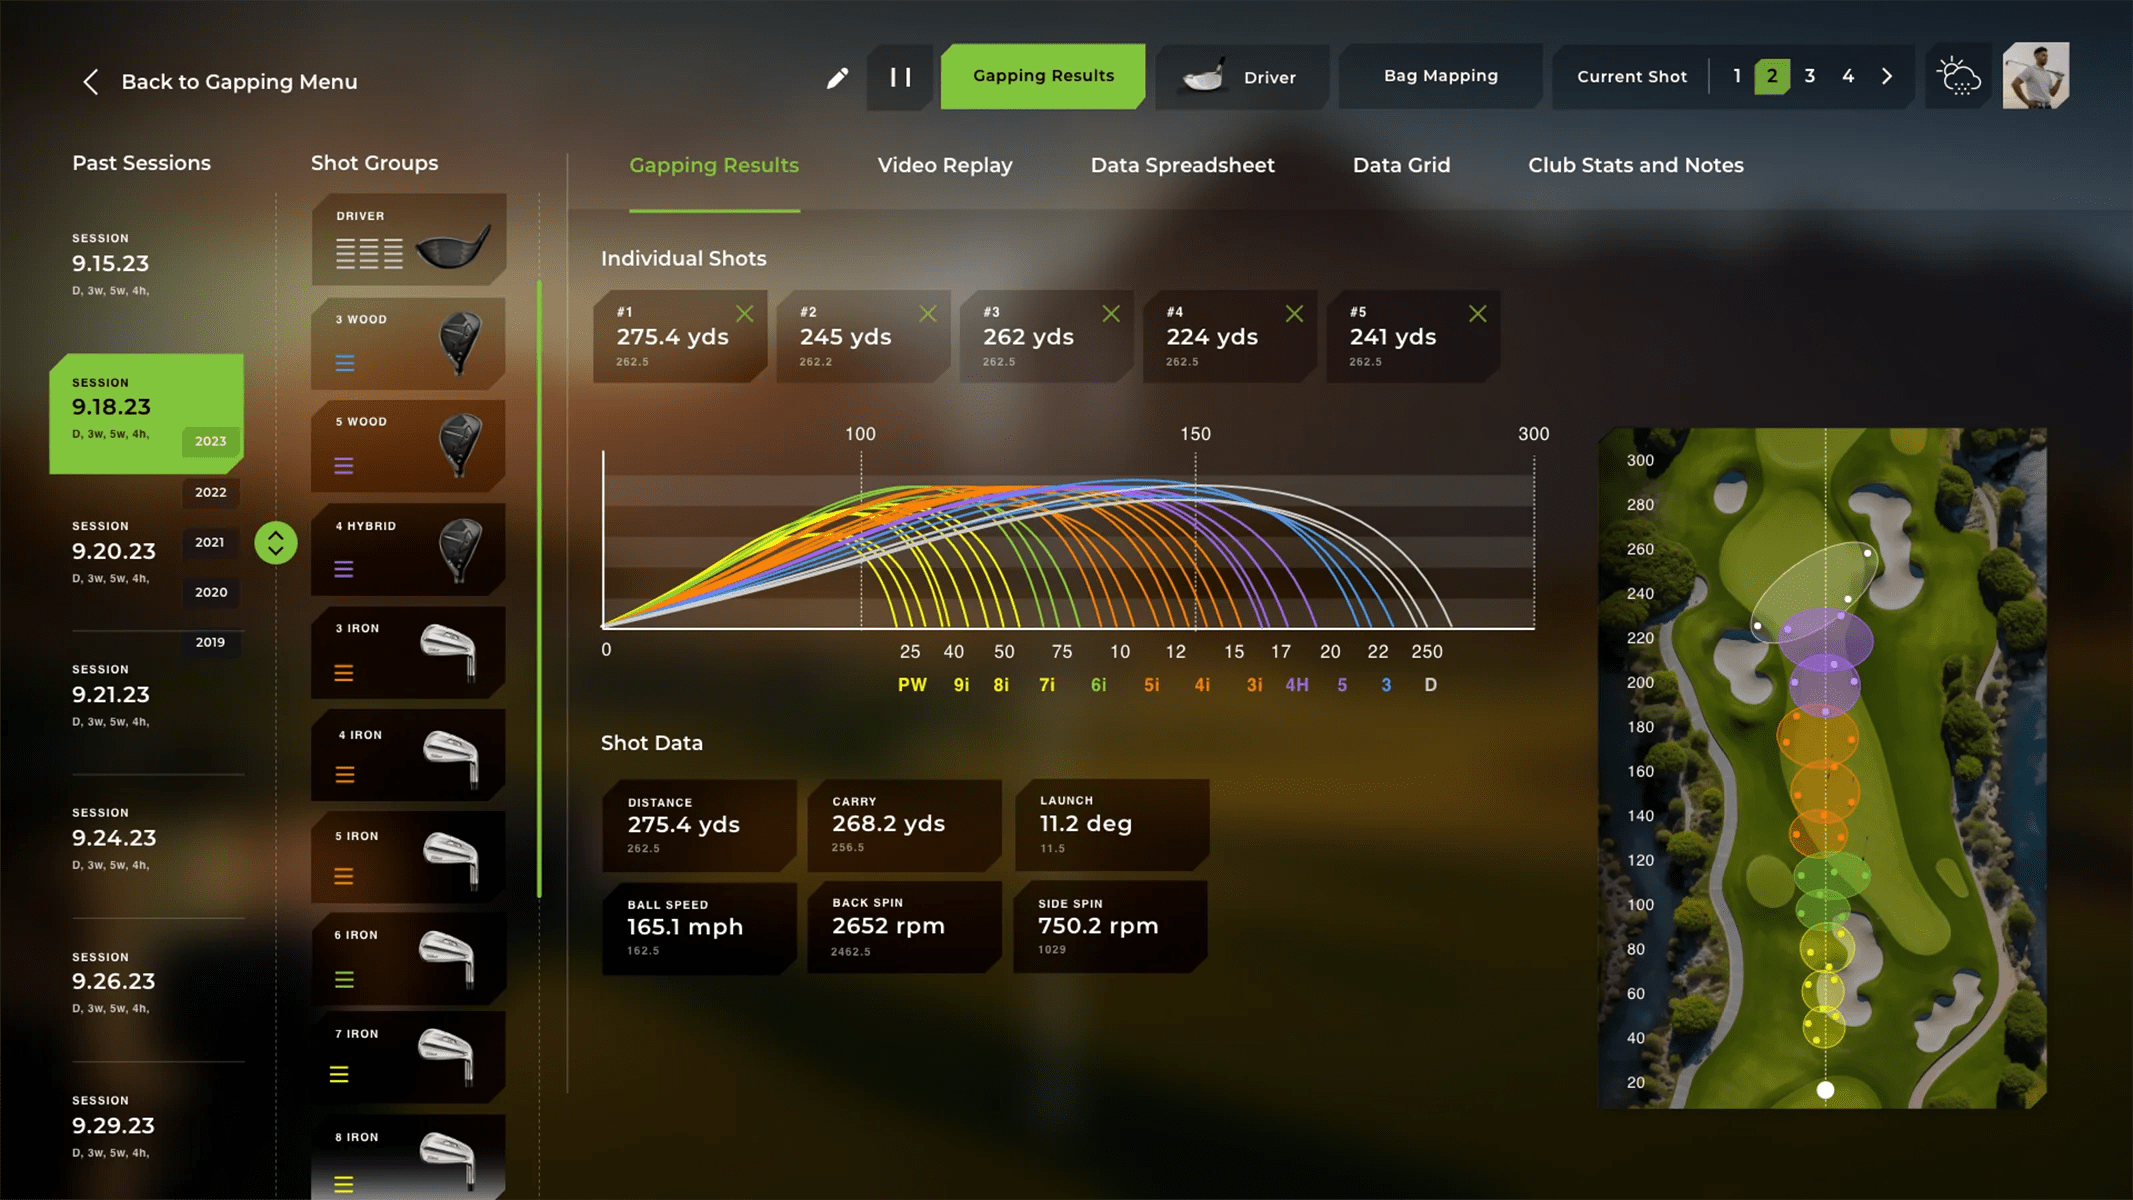Click the pencil edit icon near top toolbar
Screen dimensions: 2133x1200
[x=838, y=76]
